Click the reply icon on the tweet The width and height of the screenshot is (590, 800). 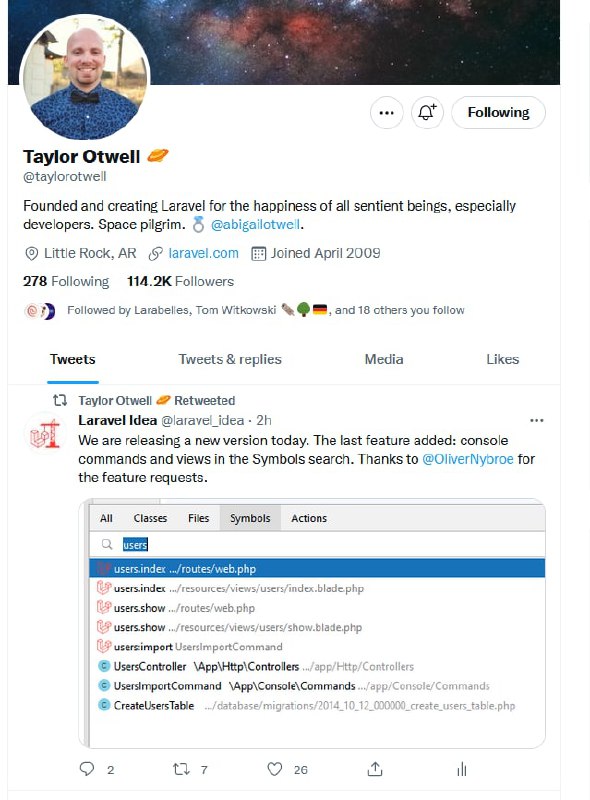[x=87, y=769]
